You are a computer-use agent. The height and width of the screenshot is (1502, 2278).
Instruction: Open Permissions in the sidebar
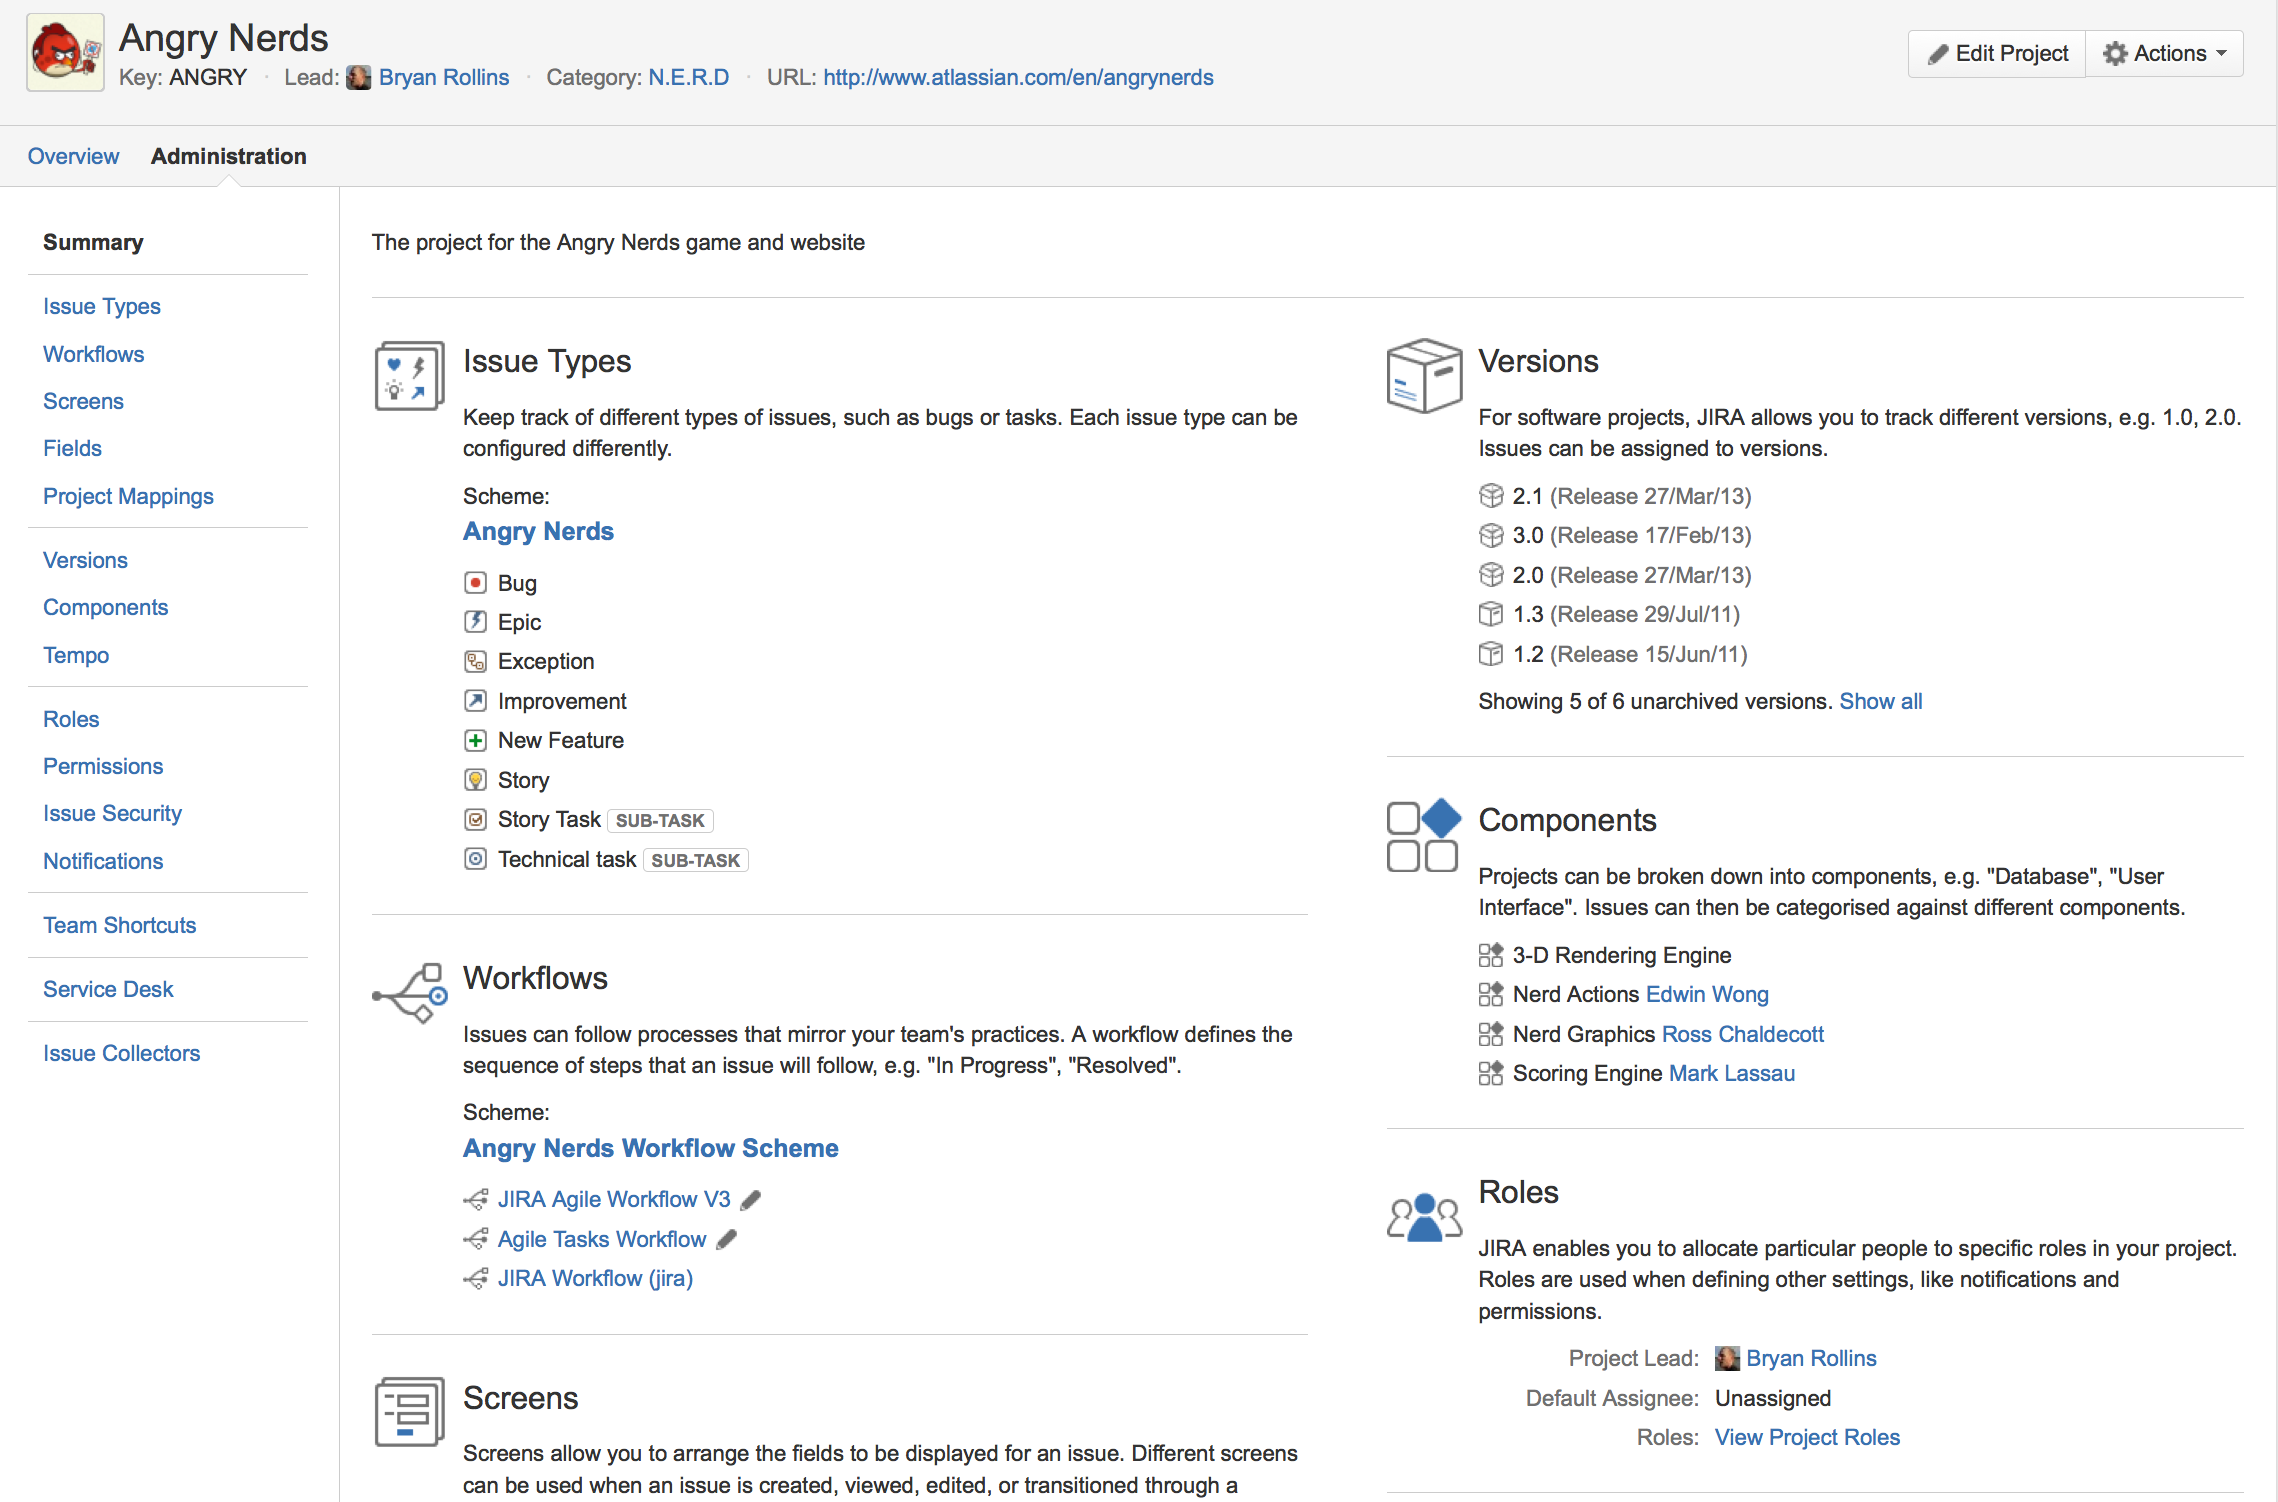click(x=103, y=766)
